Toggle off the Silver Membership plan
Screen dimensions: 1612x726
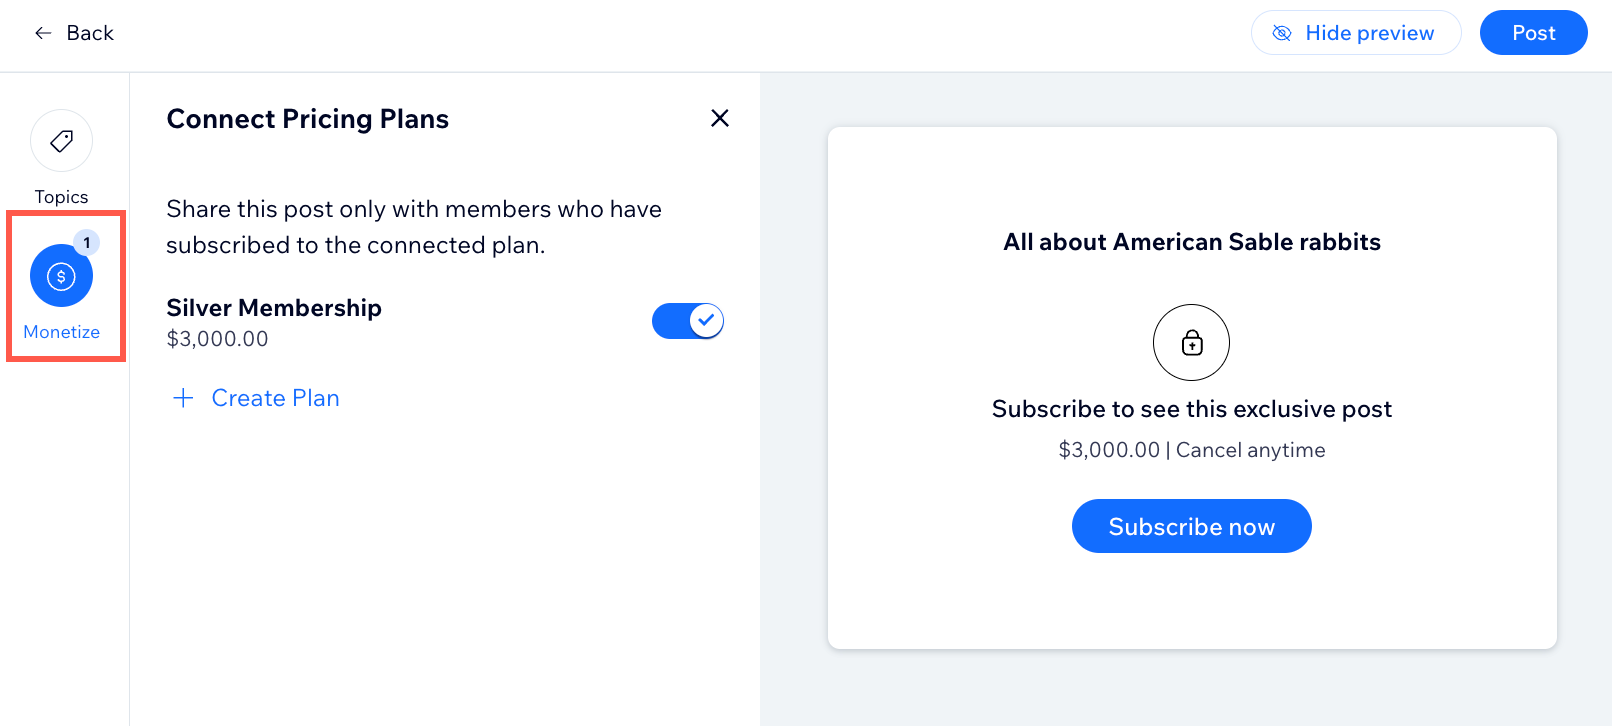(x=688, y=321)
